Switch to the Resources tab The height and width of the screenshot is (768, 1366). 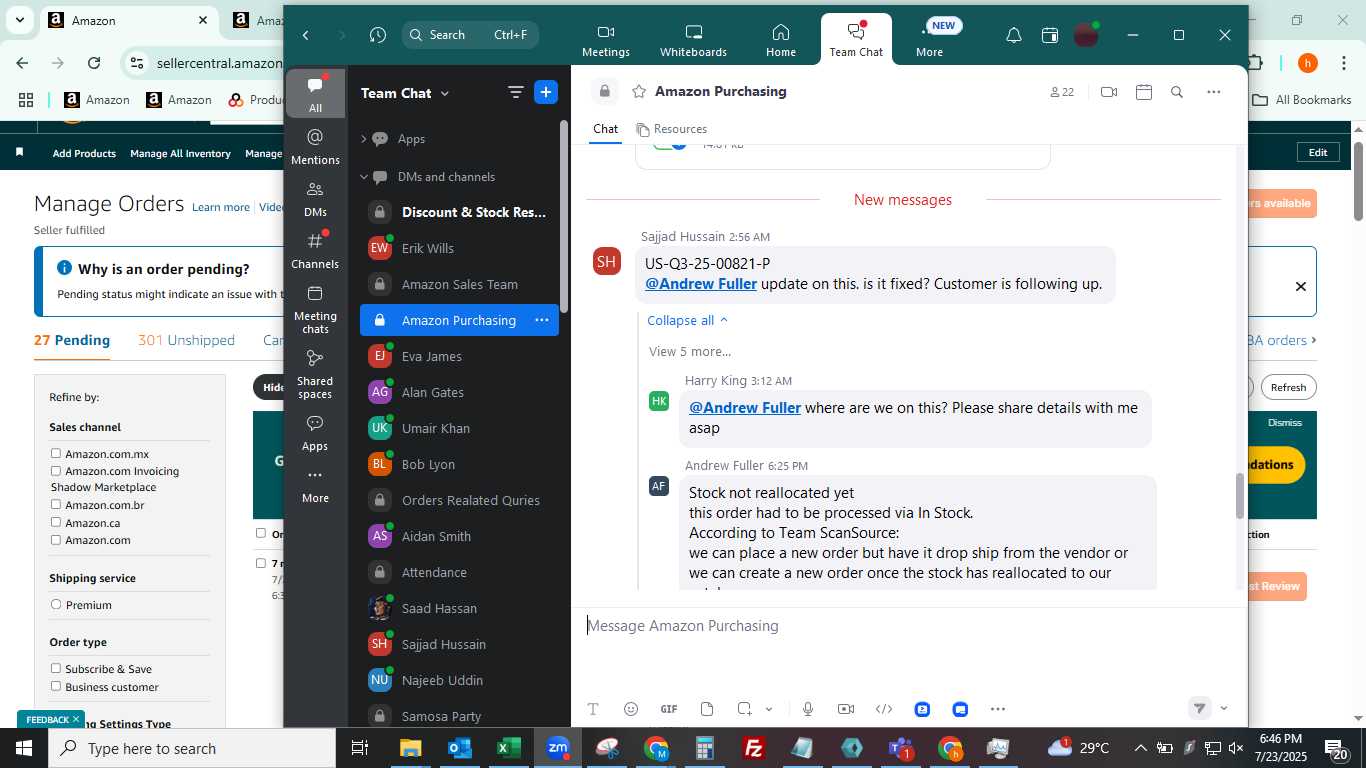tap(671, 129)
